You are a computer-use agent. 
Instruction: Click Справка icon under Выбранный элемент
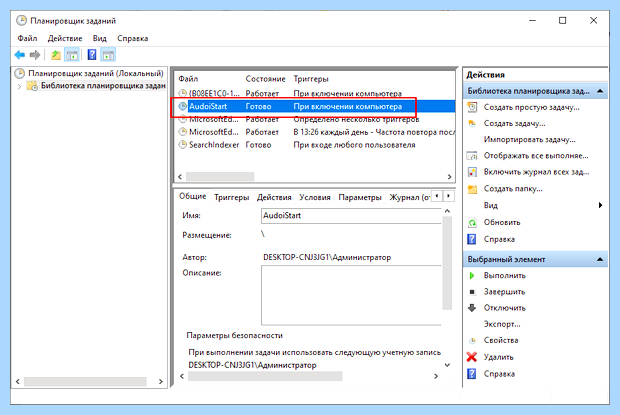coord(472,374)
